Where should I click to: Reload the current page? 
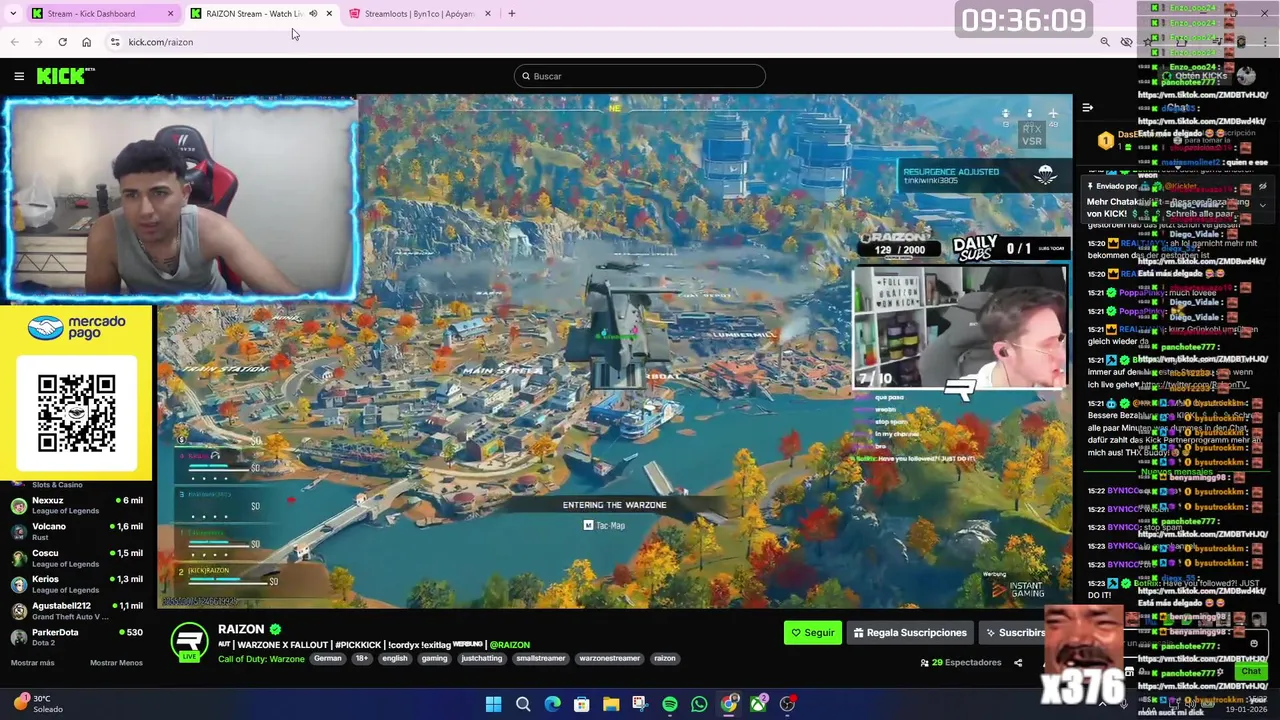coord(62,42)
